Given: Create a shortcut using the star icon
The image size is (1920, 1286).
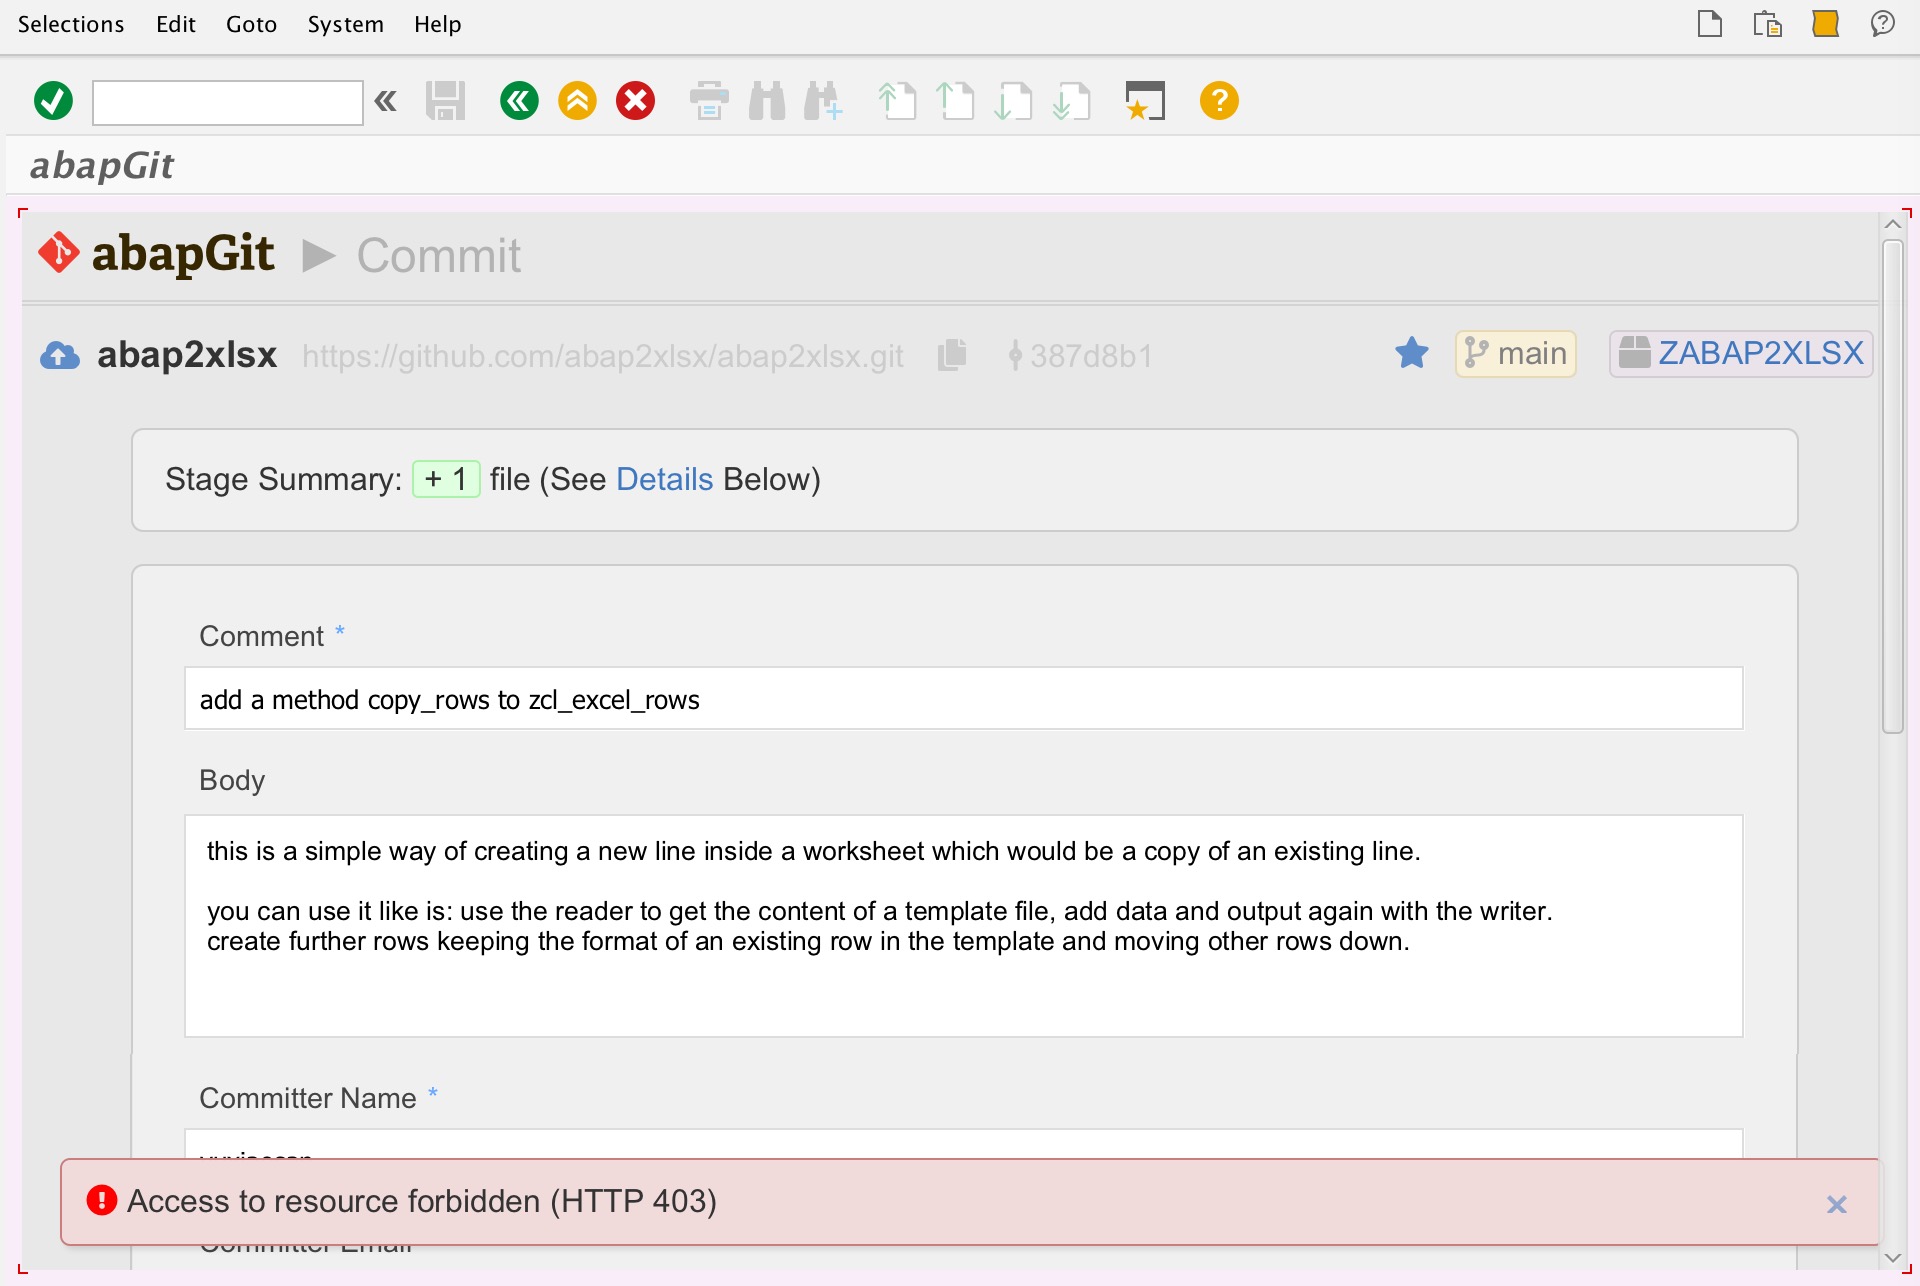Looking at the screenshot, I should click(x=1144, y=100).
